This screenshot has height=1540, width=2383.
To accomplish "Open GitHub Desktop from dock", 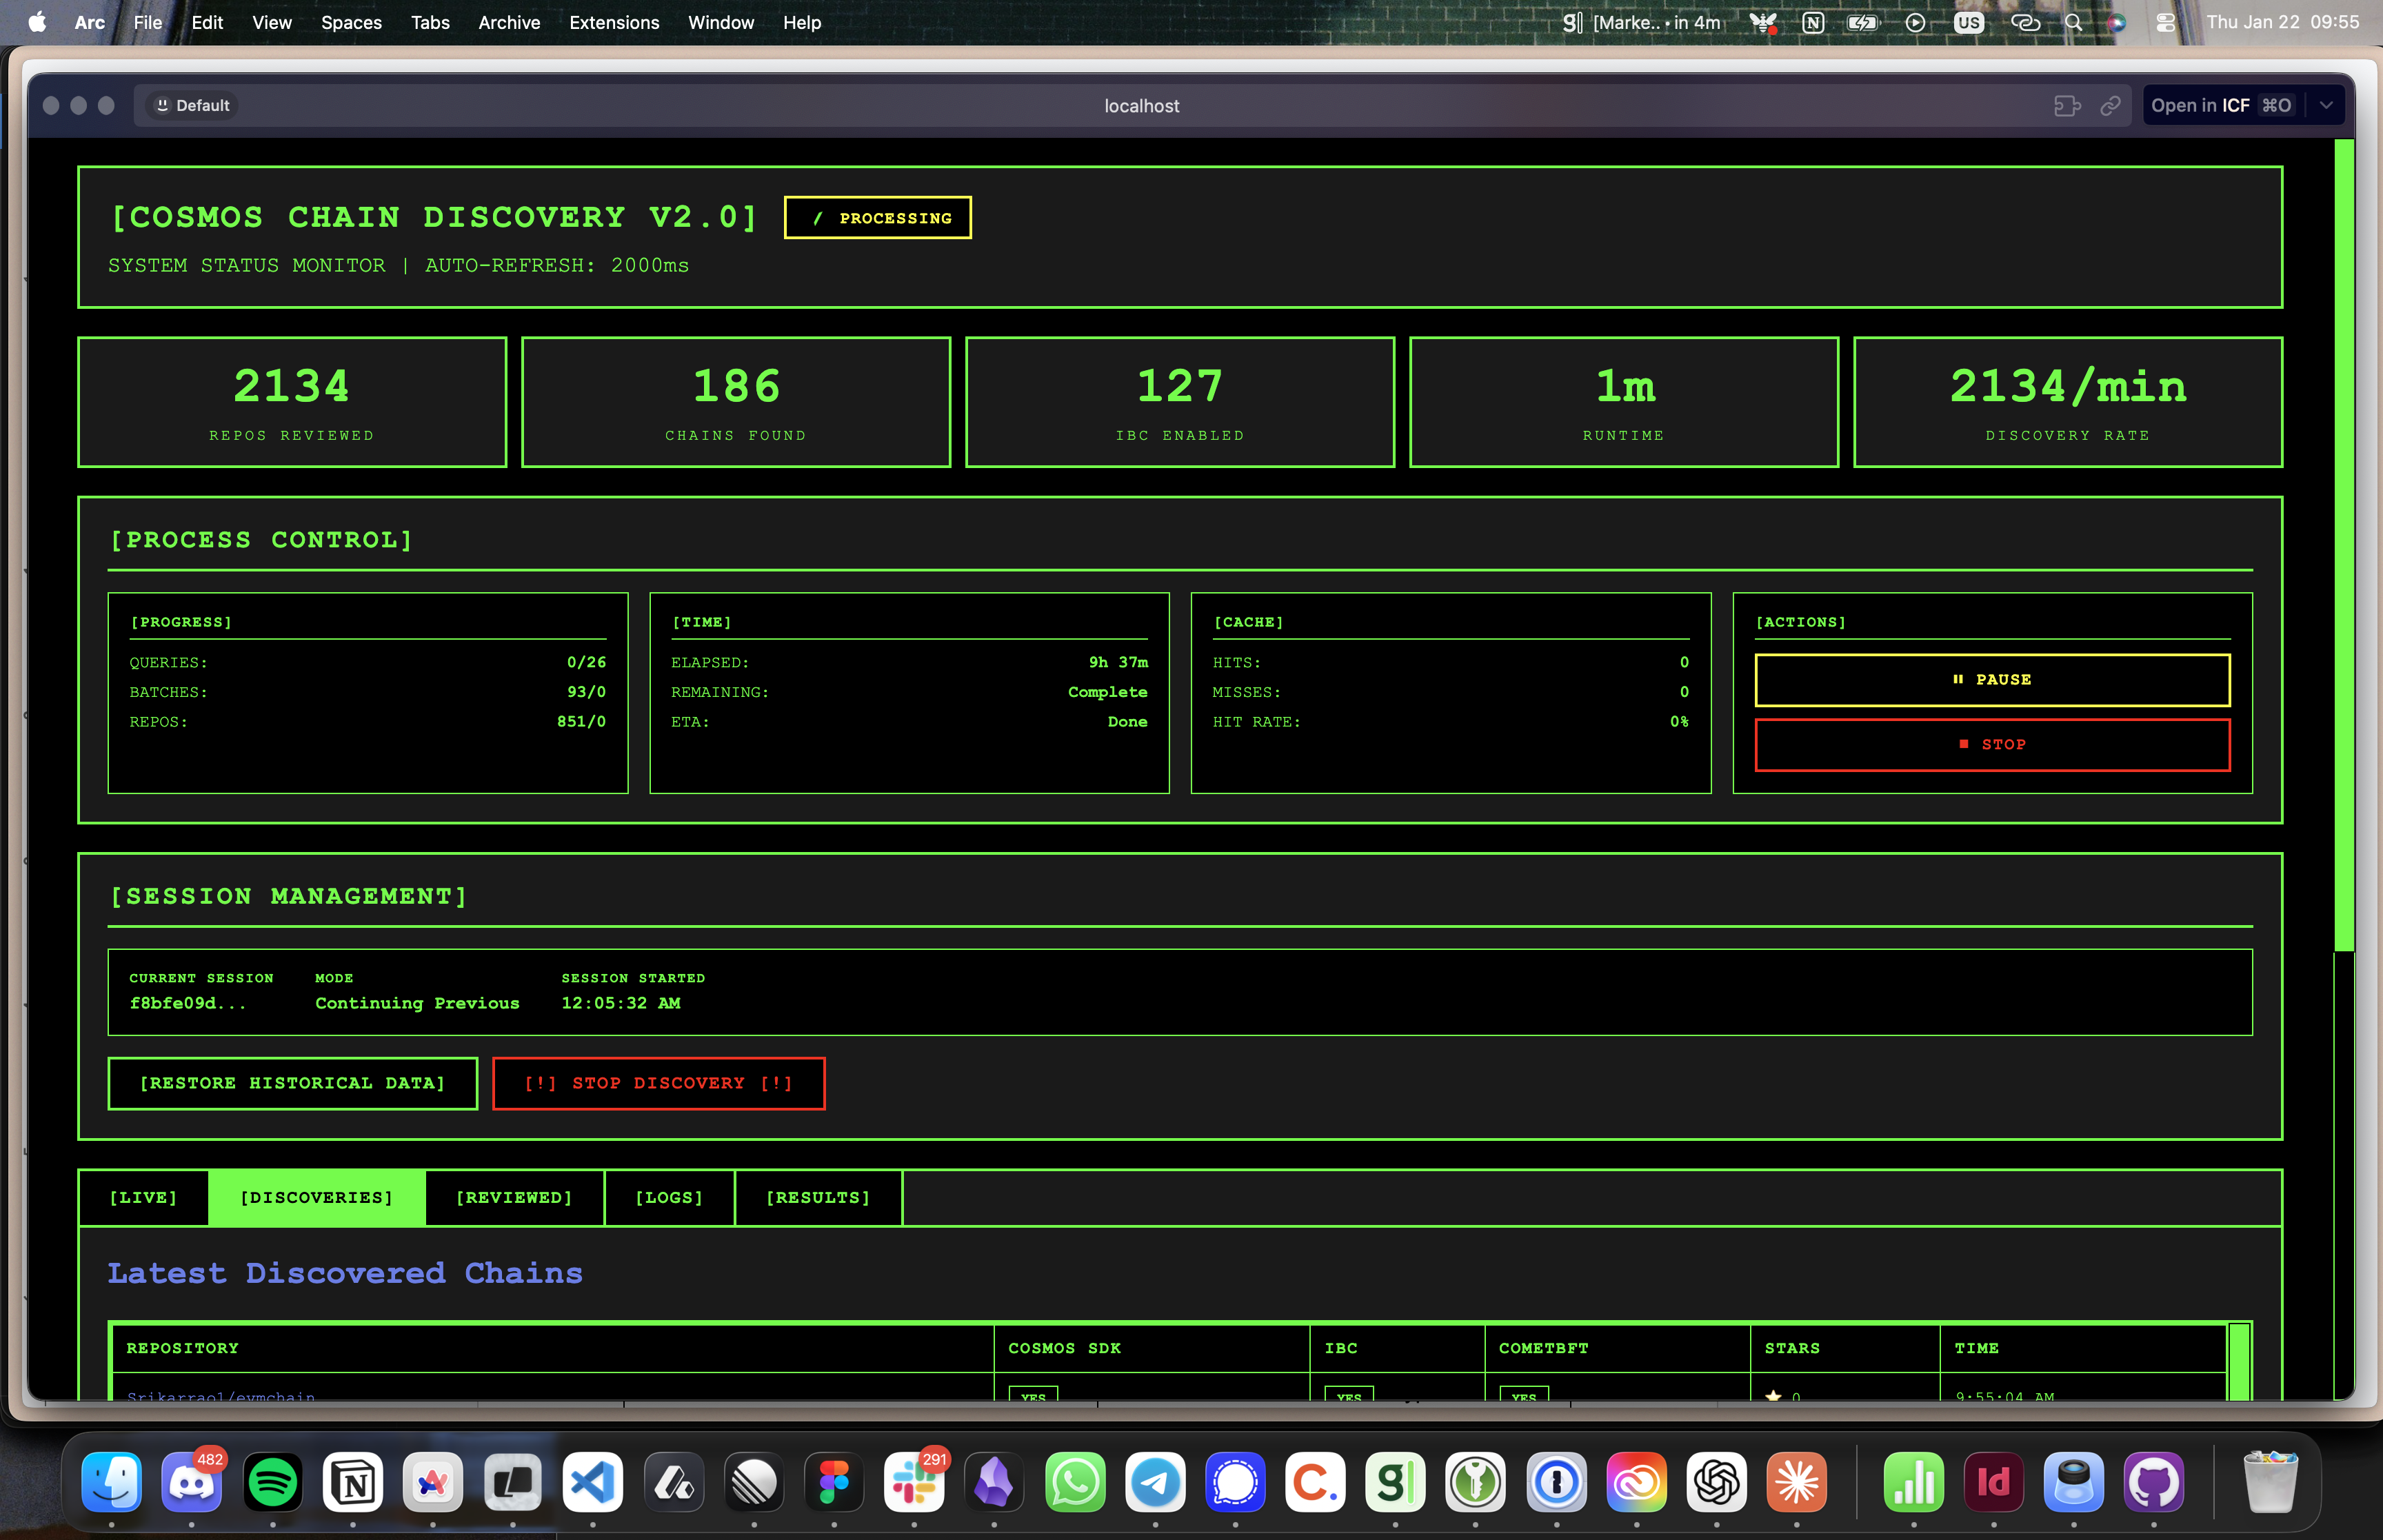I will pos(2154,1482).
